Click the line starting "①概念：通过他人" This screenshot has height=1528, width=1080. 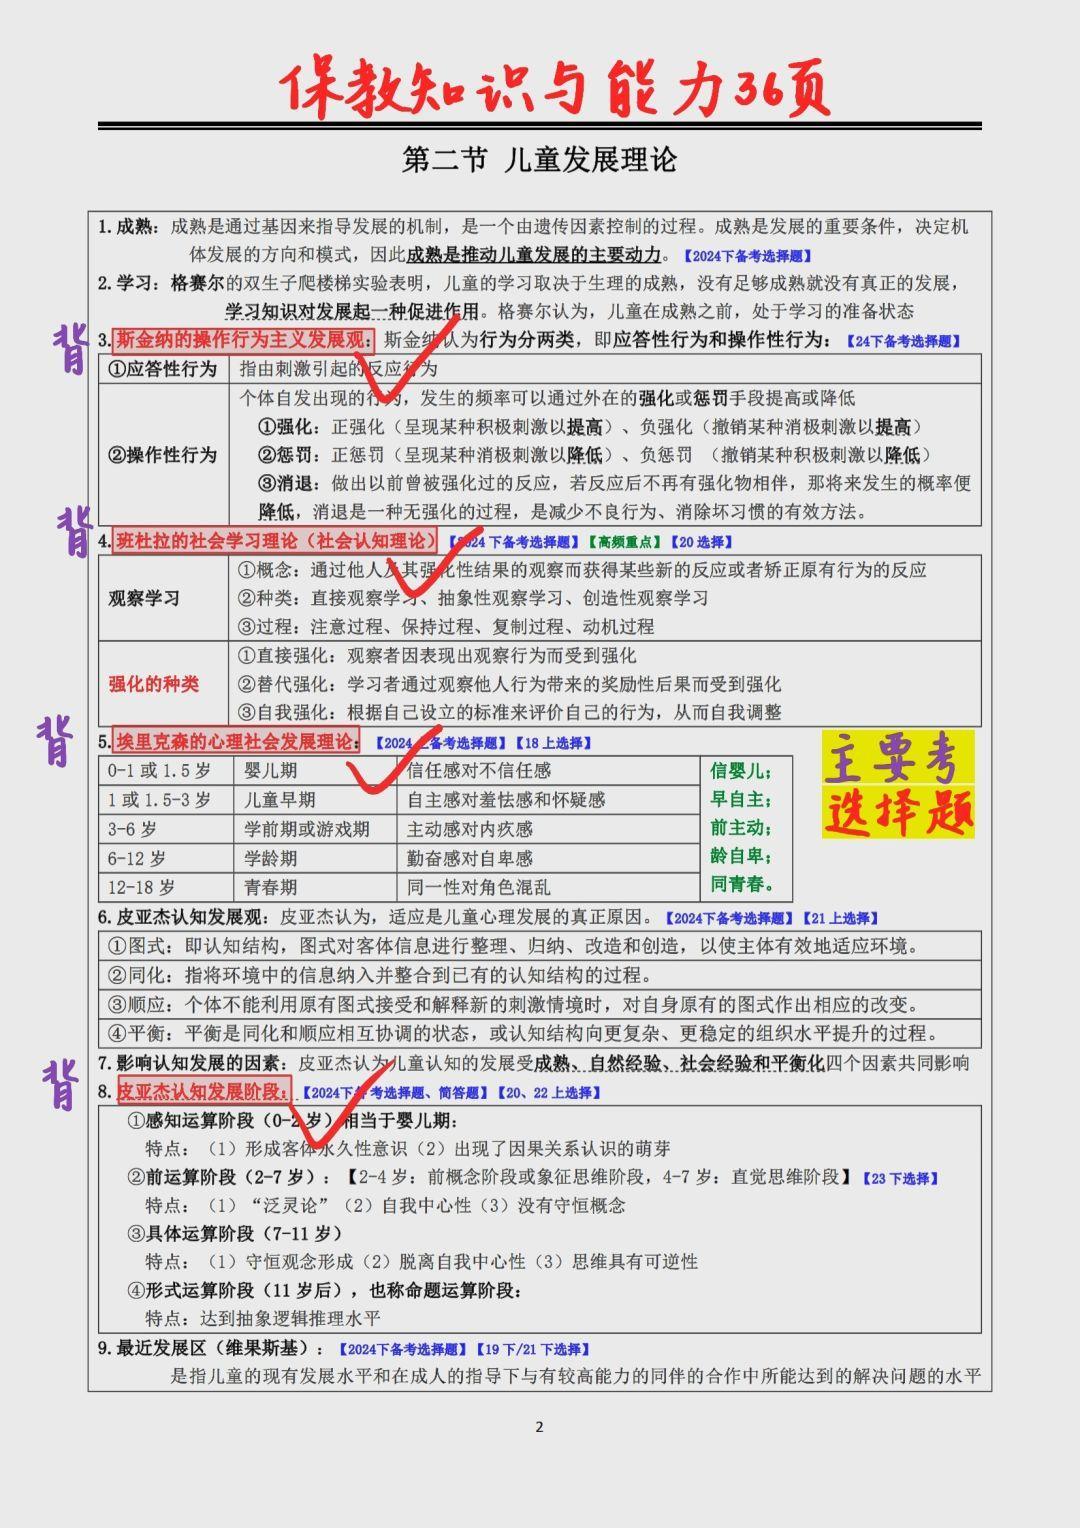point(582,570)
